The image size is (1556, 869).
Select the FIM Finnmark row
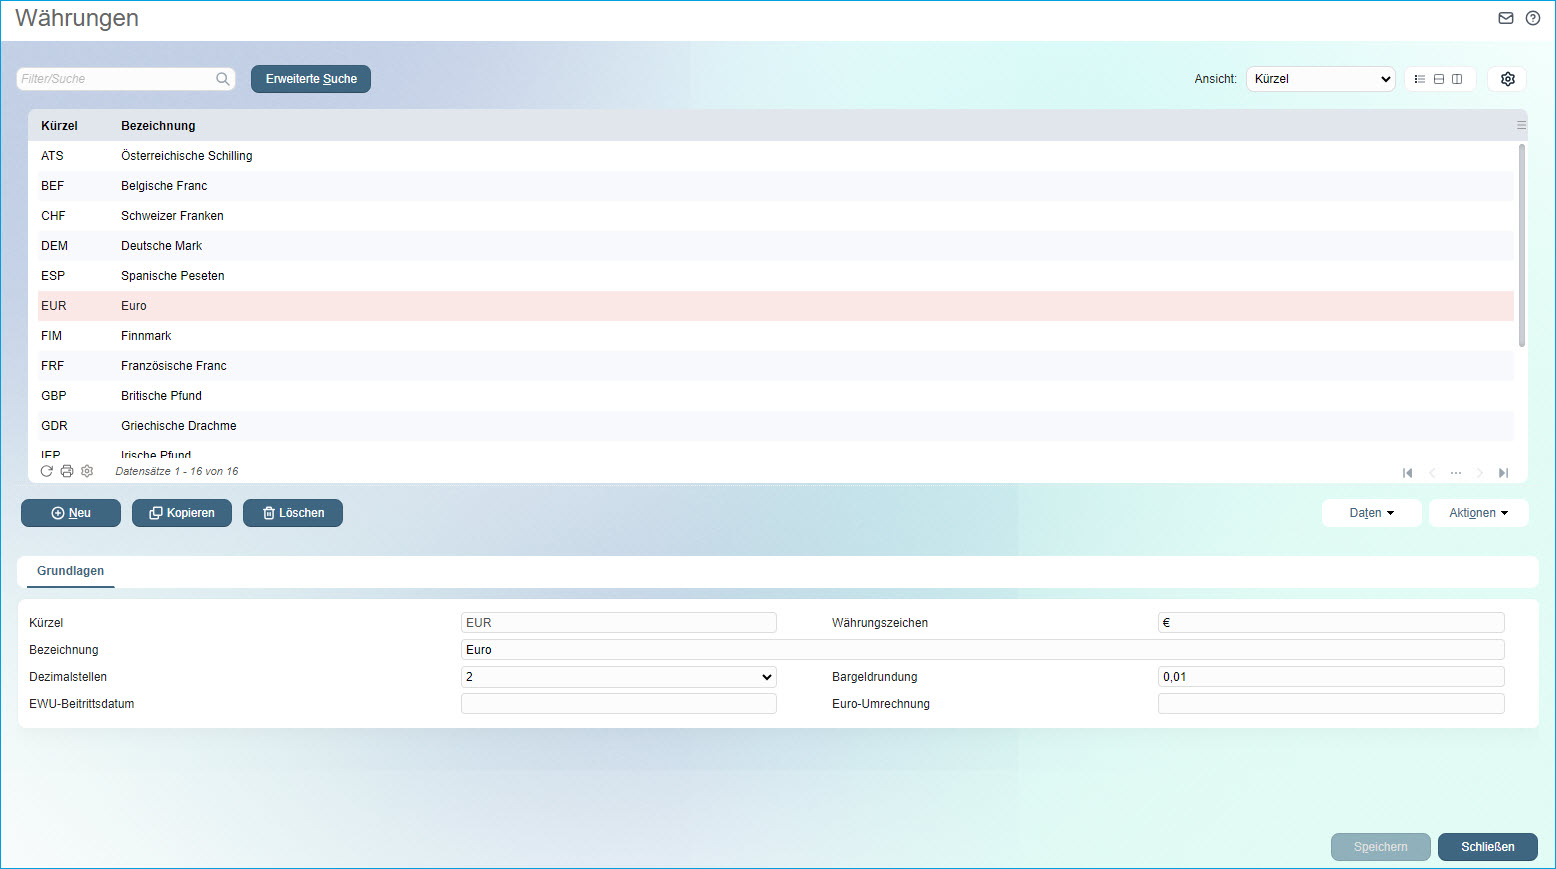(x=776, y=336)
